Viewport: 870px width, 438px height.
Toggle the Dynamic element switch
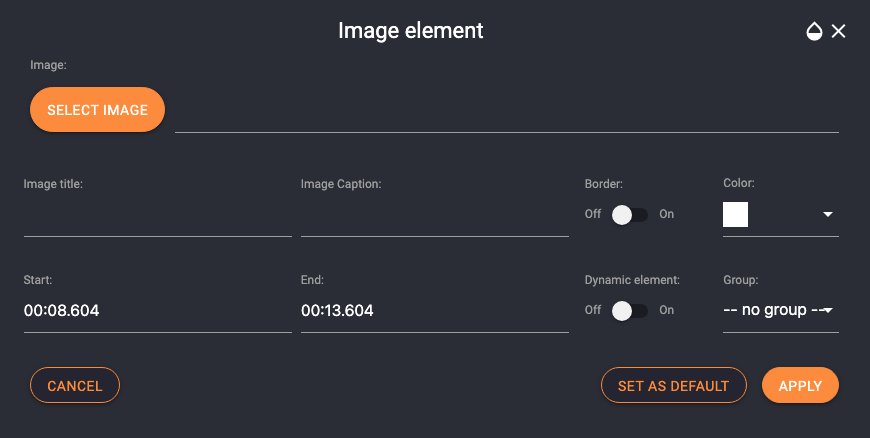point(630,311)
